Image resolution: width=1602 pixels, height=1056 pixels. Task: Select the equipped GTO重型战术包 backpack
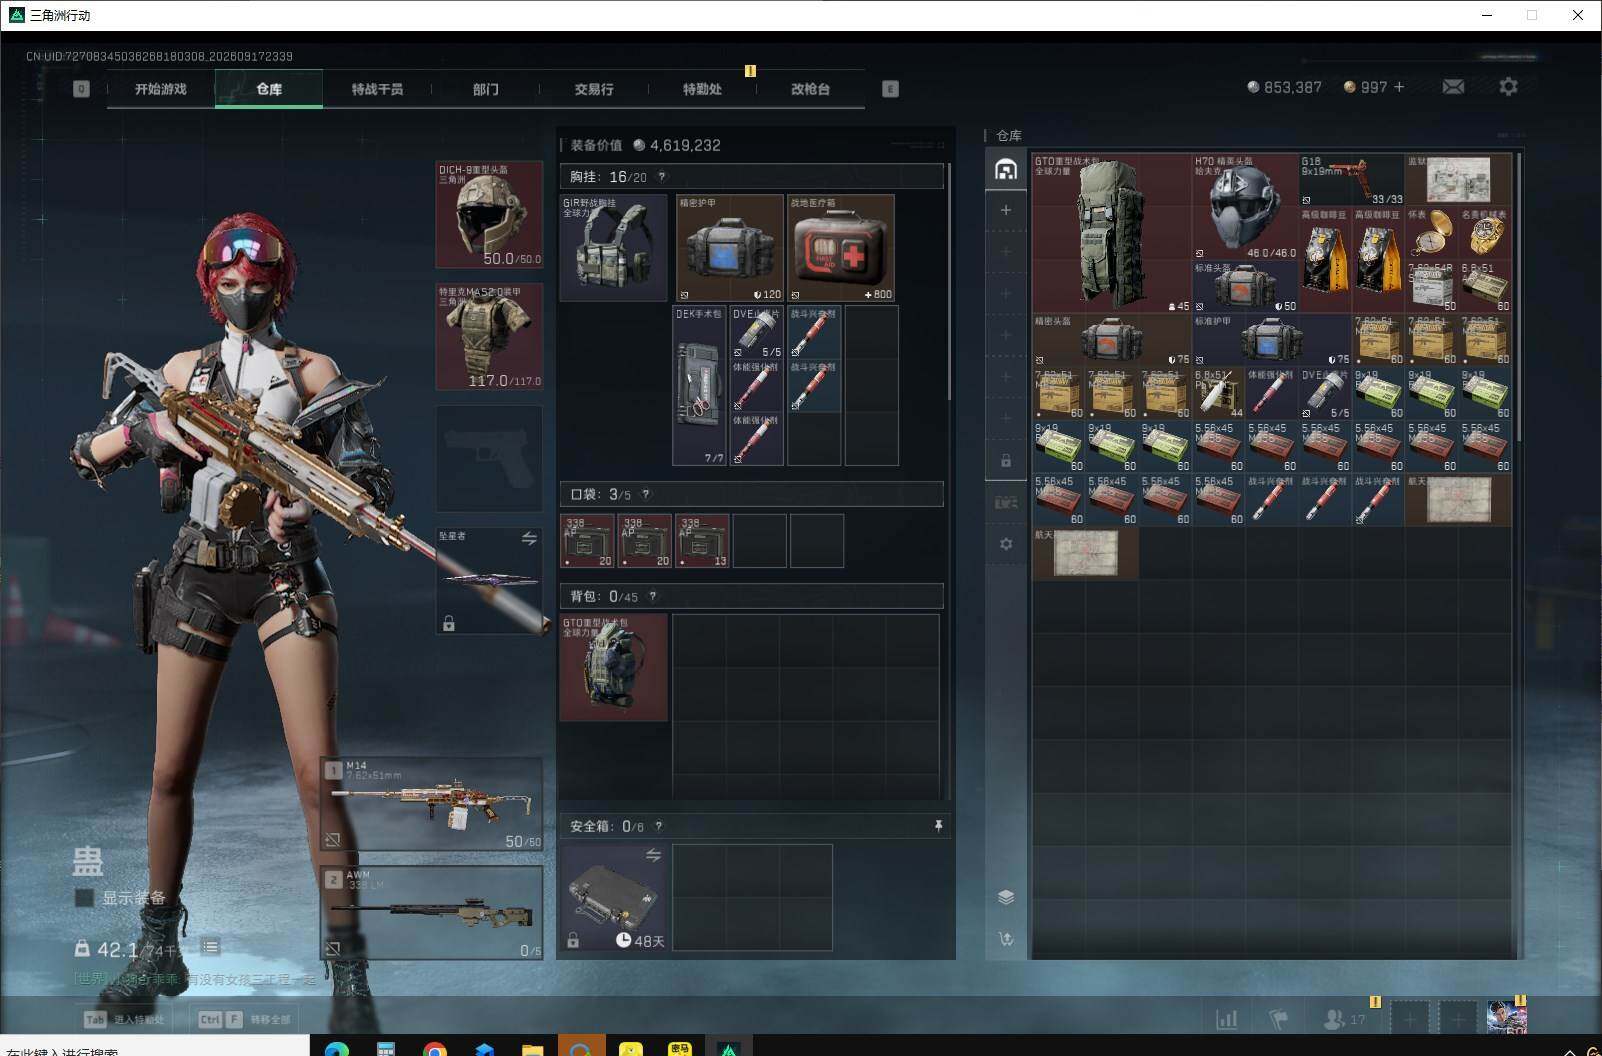(x=614, y=667)
